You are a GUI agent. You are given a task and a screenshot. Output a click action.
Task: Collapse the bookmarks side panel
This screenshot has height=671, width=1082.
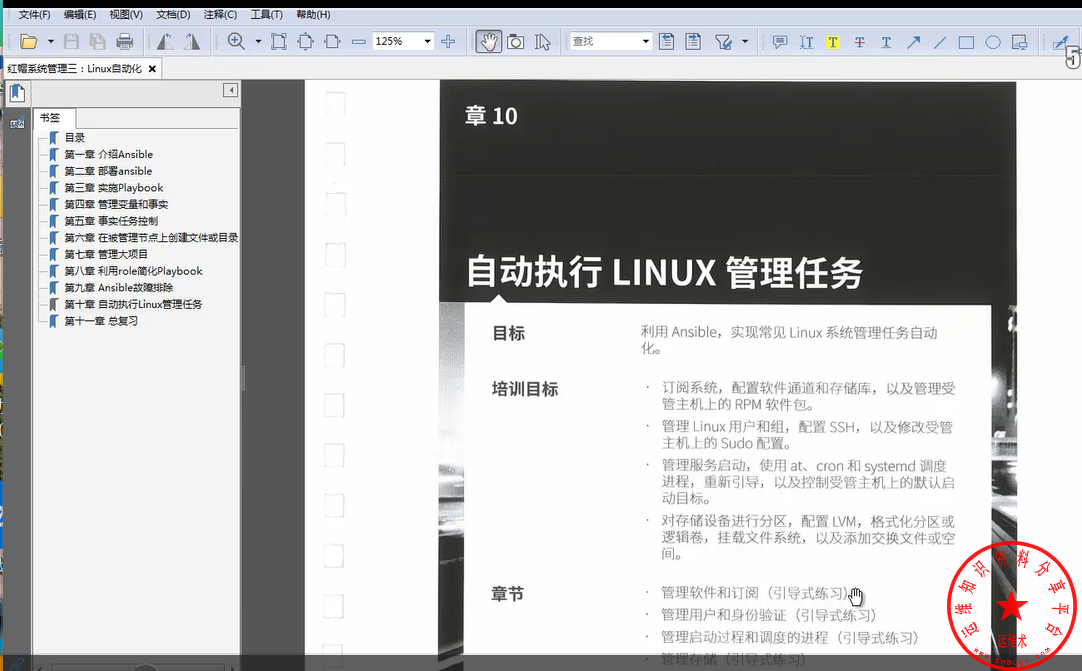231,91
